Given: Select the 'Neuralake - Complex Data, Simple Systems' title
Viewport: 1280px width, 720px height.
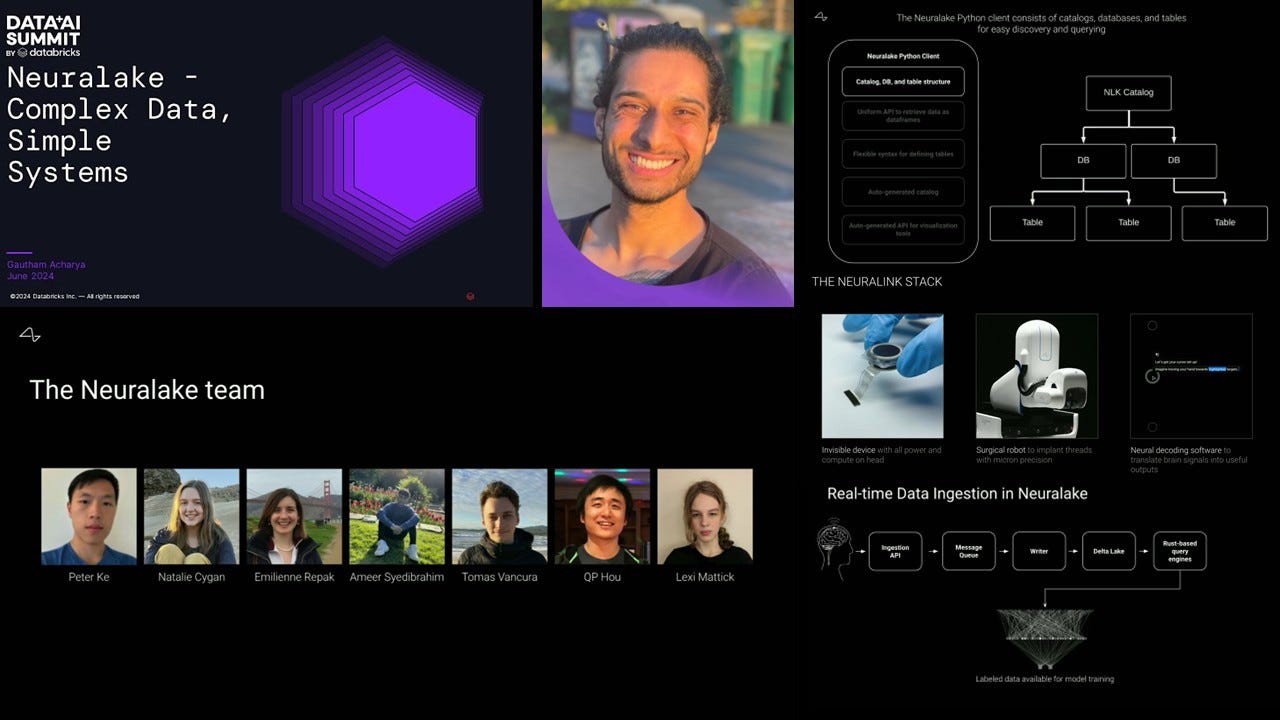Looking at the screenshot, I should coord(120,126).
